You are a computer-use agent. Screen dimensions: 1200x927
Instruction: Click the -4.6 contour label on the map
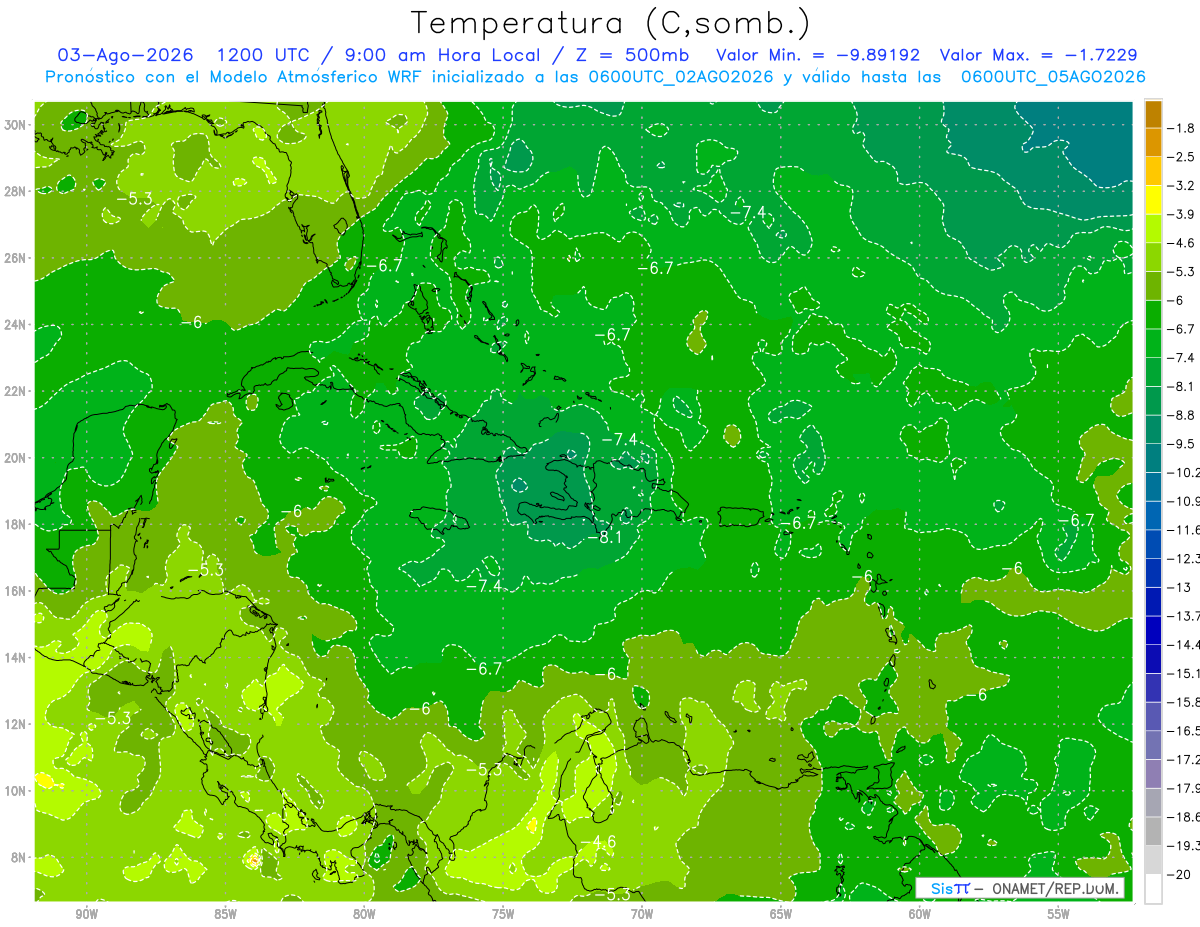tap(599, 842)
